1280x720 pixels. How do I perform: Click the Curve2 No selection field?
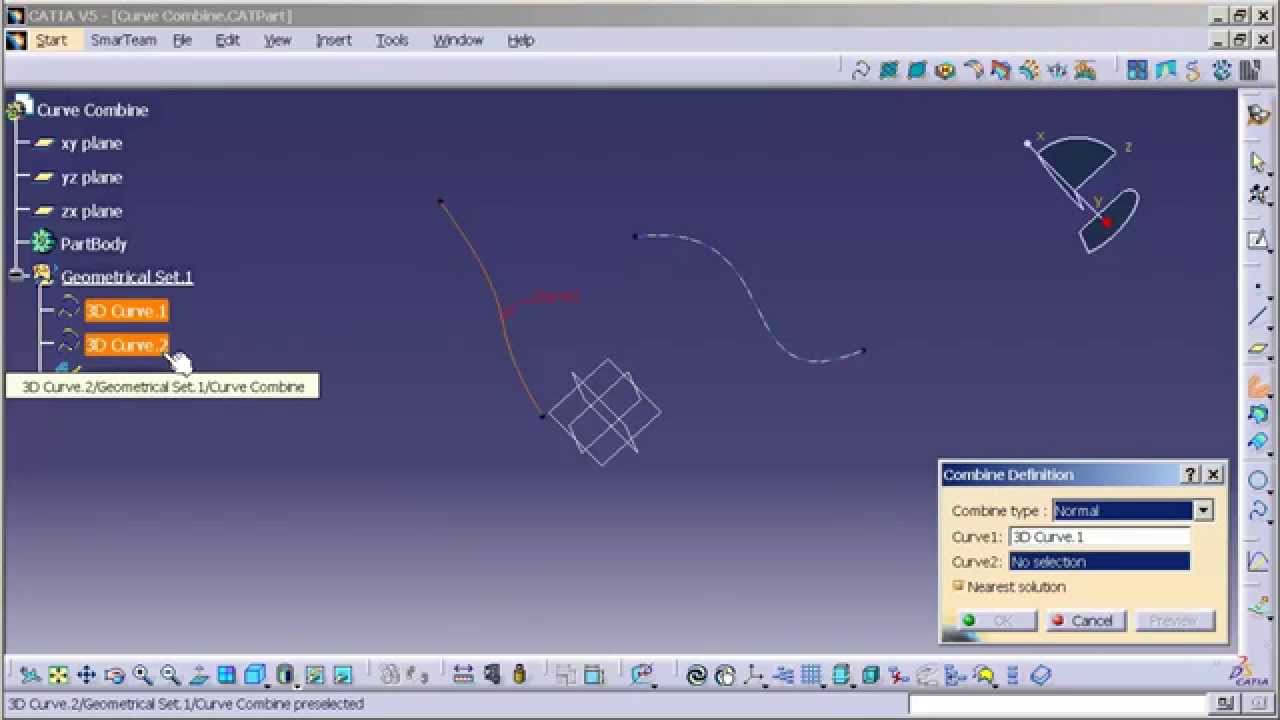click(1099, 562)
